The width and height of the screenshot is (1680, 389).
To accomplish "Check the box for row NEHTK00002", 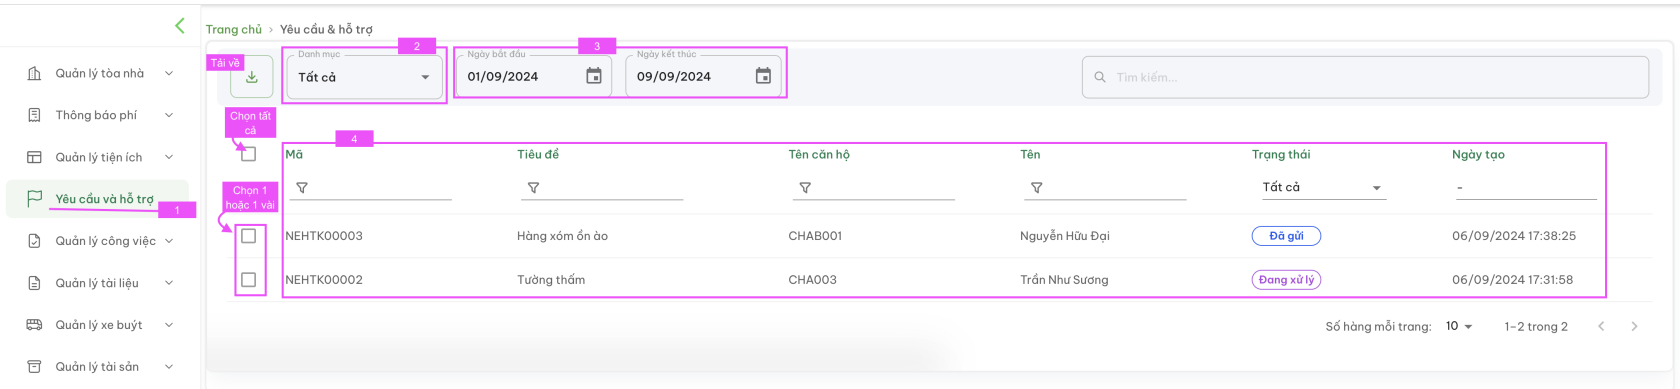I will [x=249, y=280].
